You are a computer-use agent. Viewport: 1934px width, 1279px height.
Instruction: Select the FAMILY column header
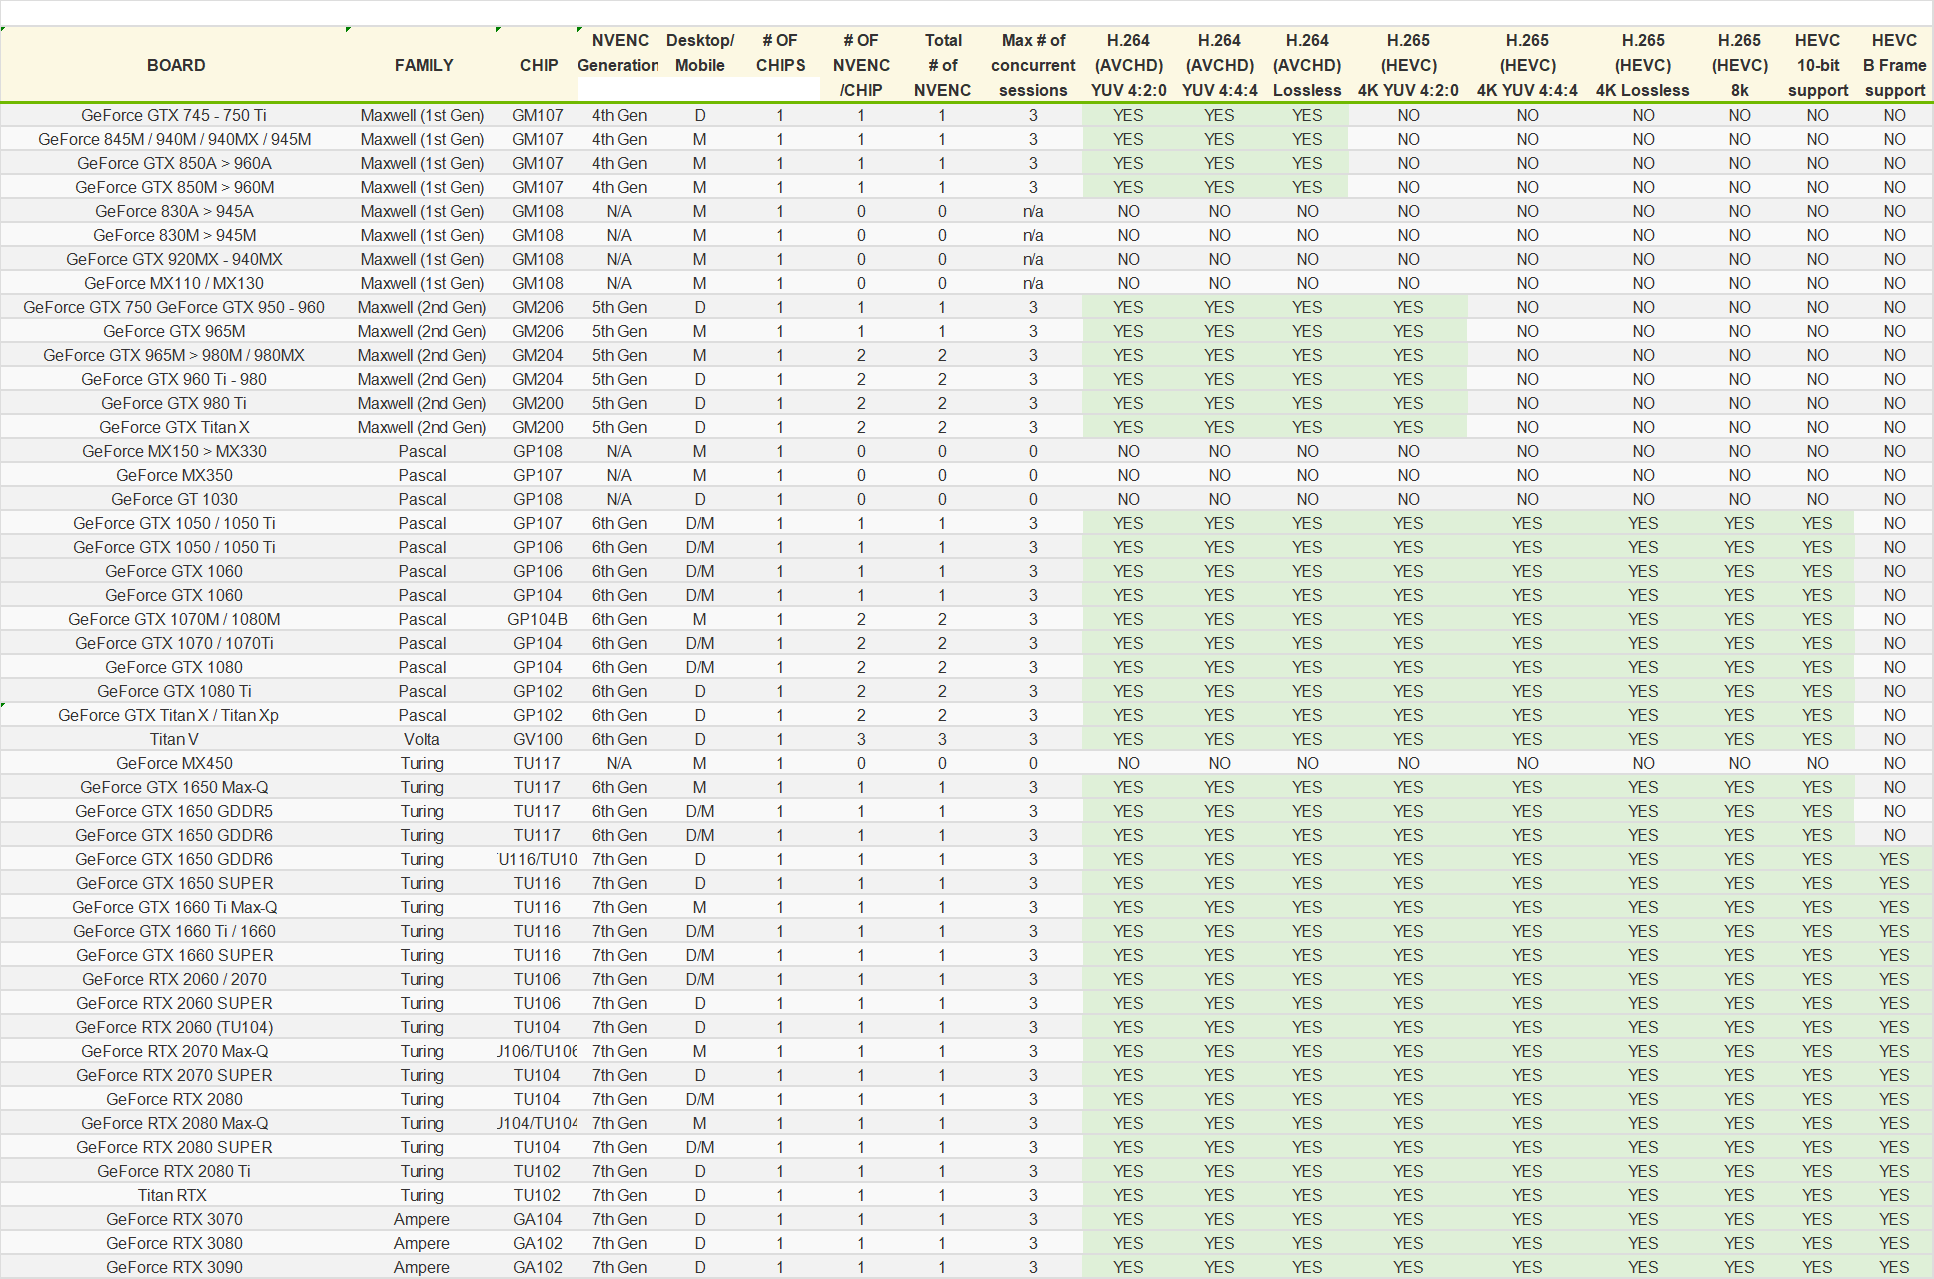point(423,65)
